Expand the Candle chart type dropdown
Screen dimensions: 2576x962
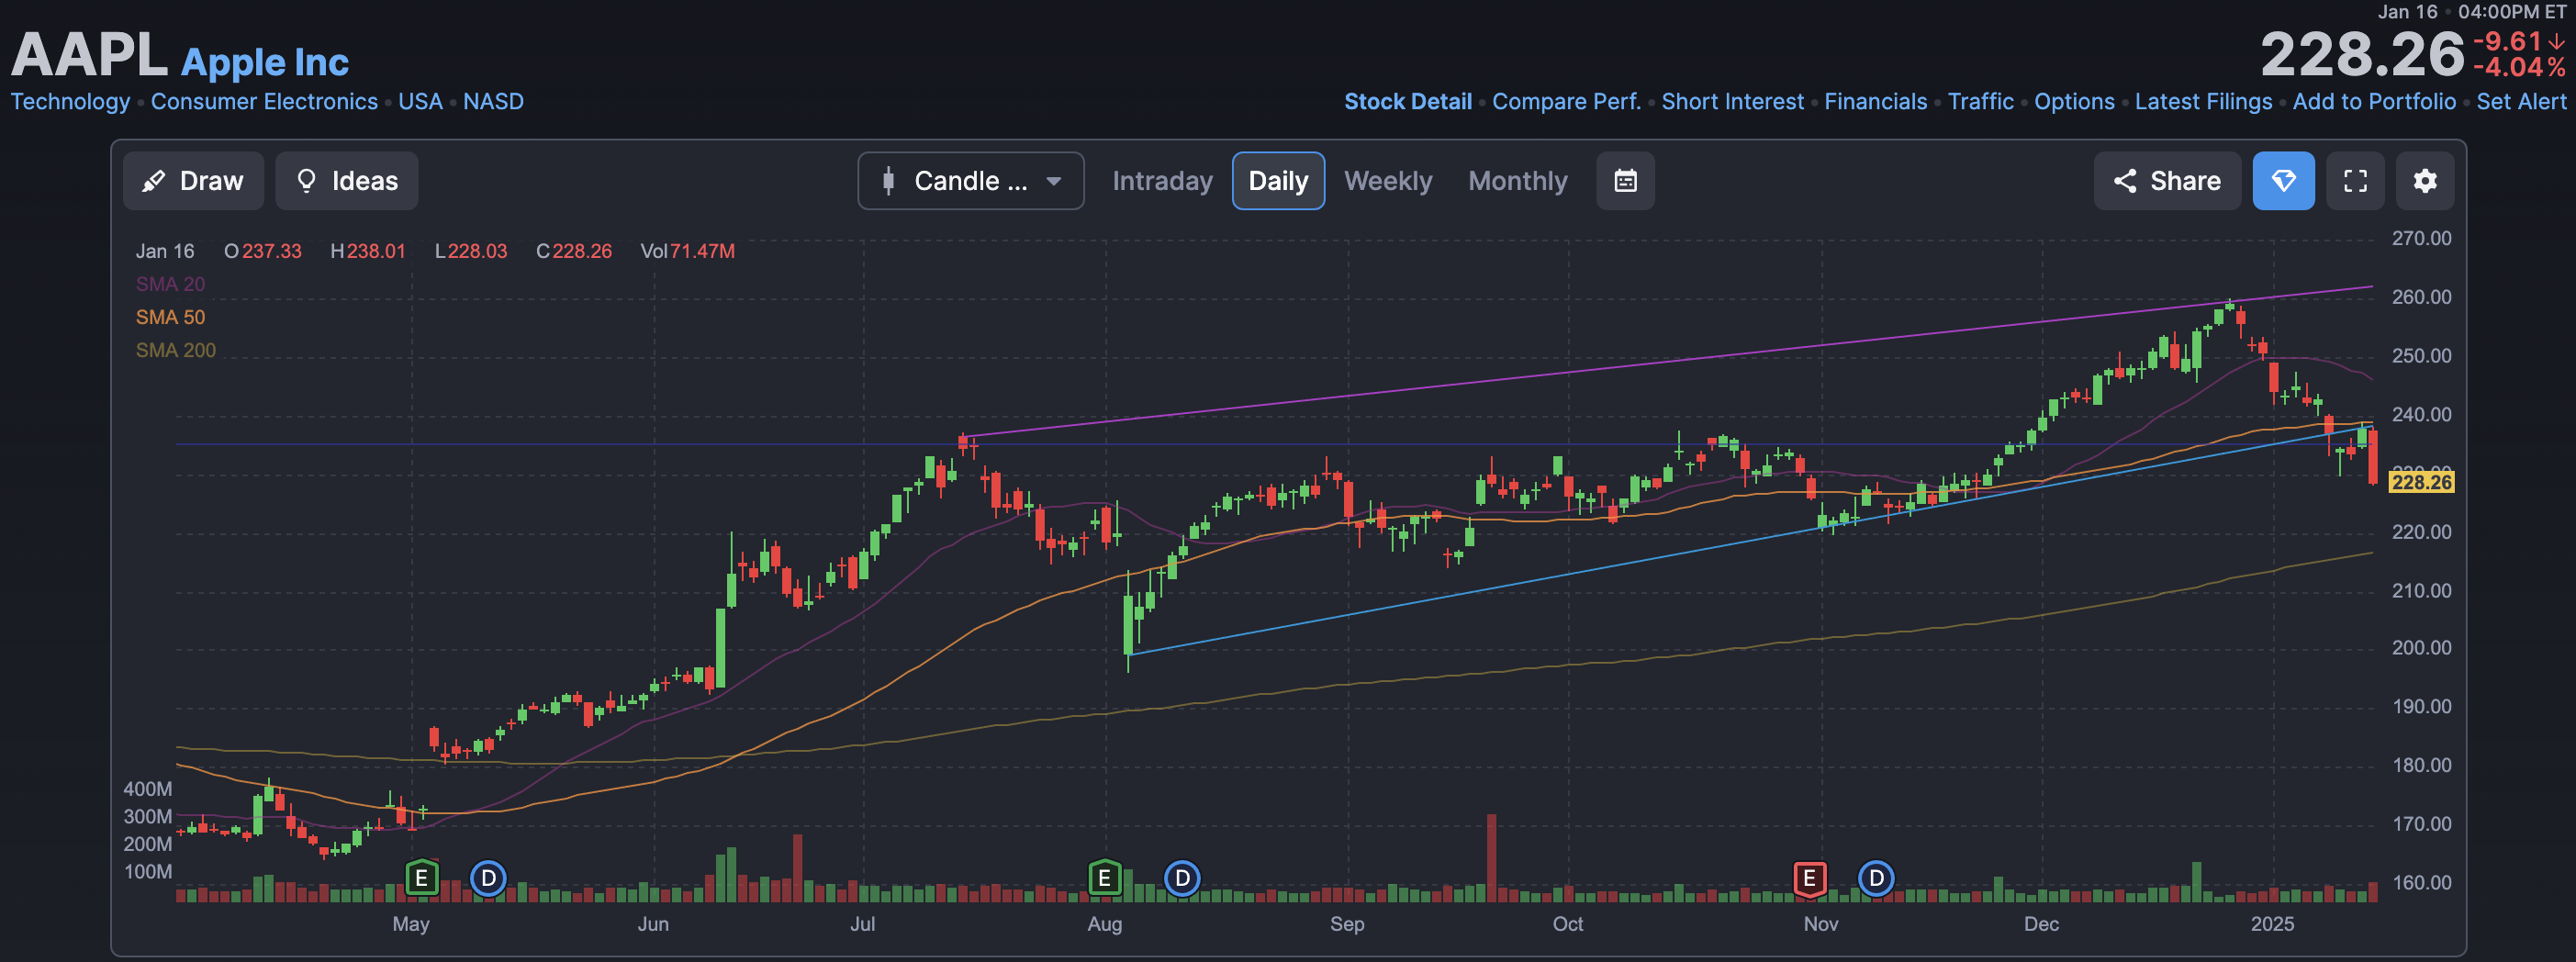[970, 181]
